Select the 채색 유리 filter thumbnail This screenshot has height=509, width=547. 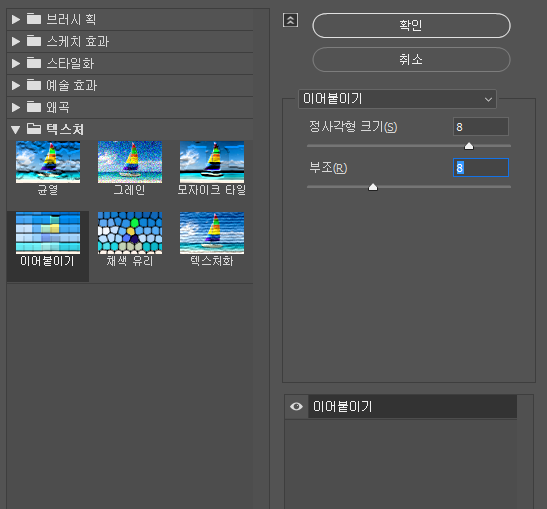[x=130, y=233]
